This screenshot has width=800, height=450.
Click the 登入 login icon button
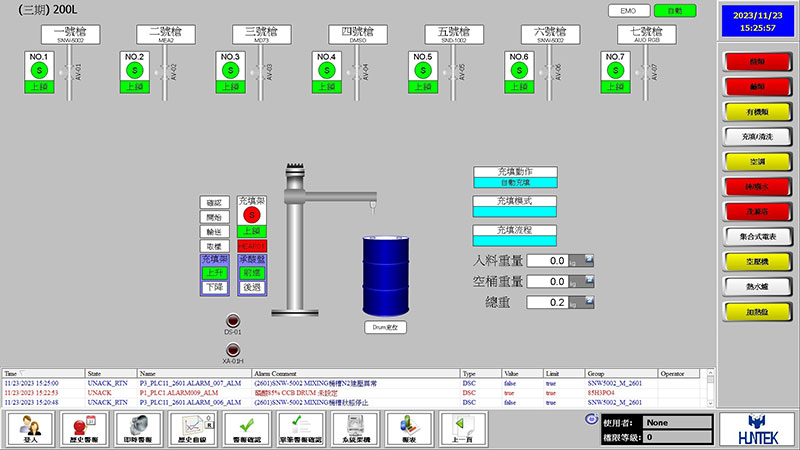point(29,428)
